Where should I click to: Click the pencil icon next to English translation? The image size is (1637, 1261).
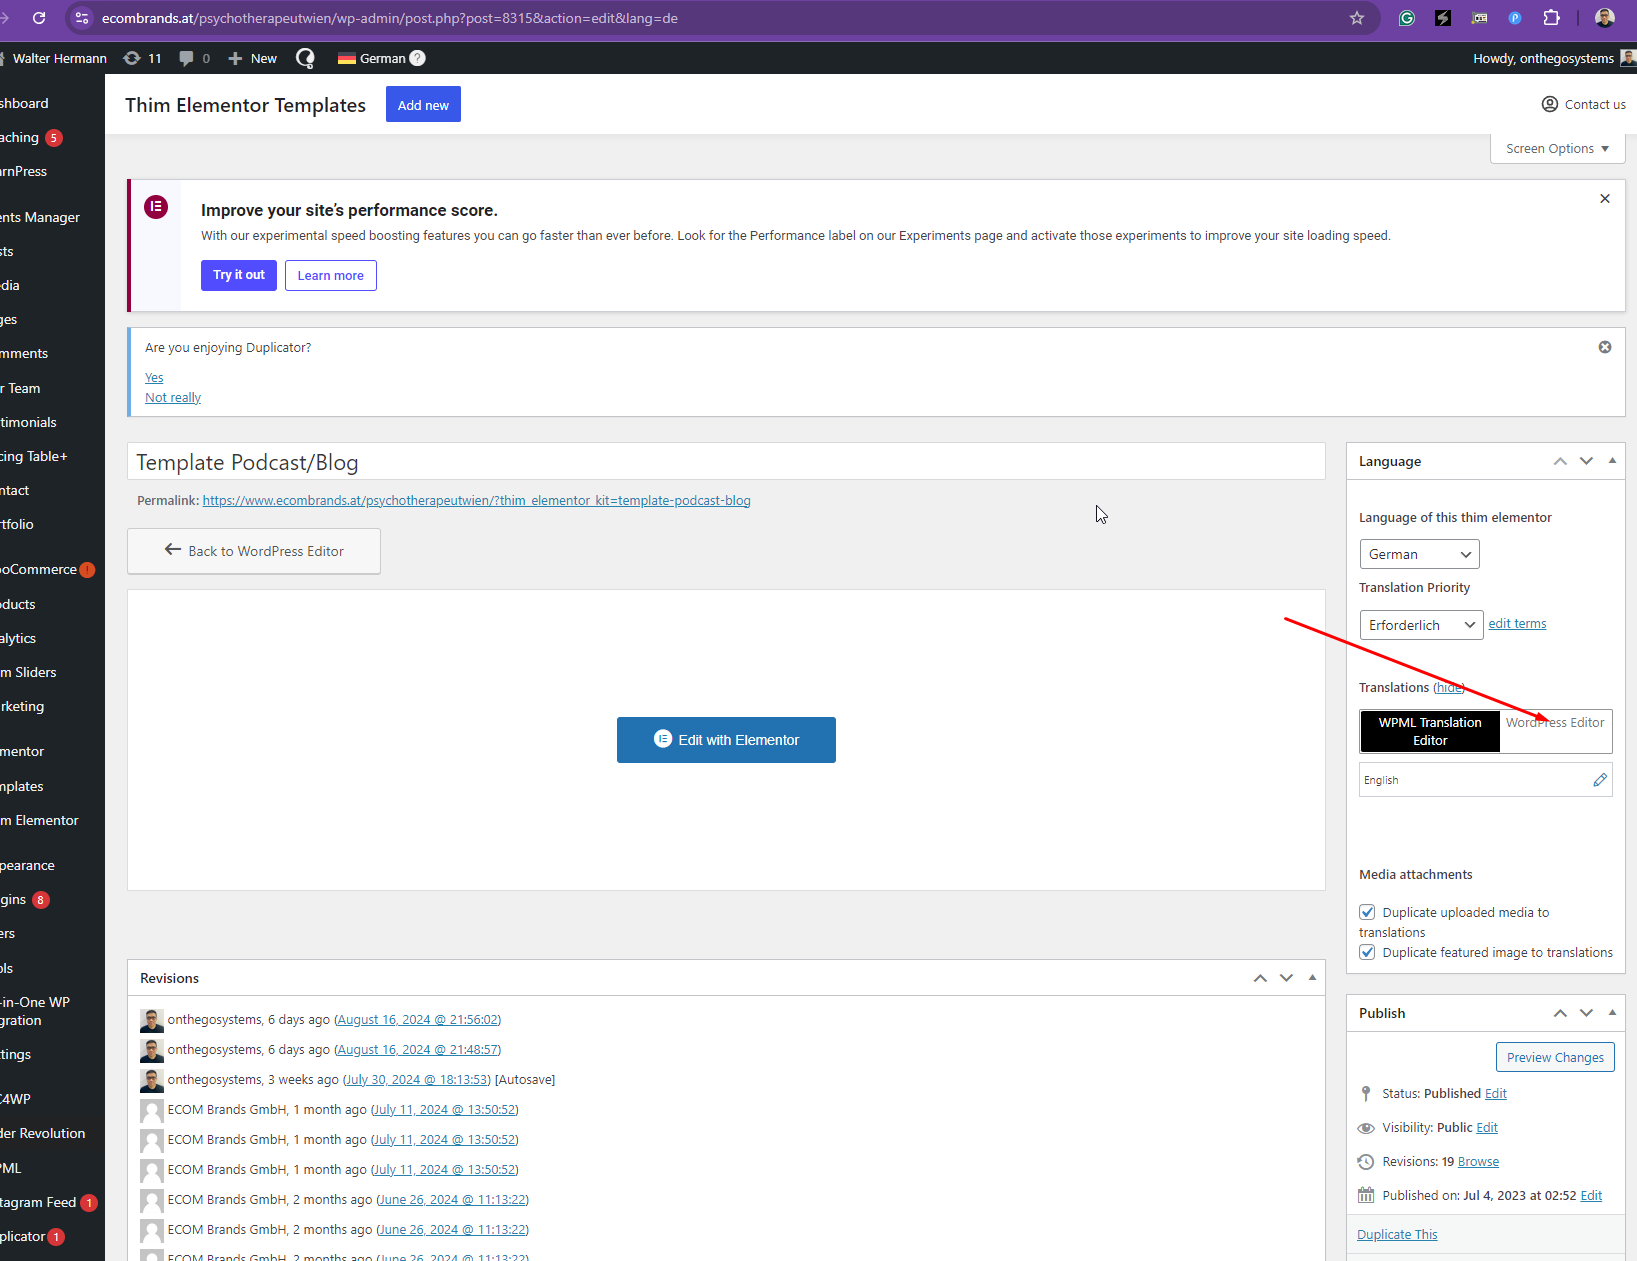tap(1599, 780)
